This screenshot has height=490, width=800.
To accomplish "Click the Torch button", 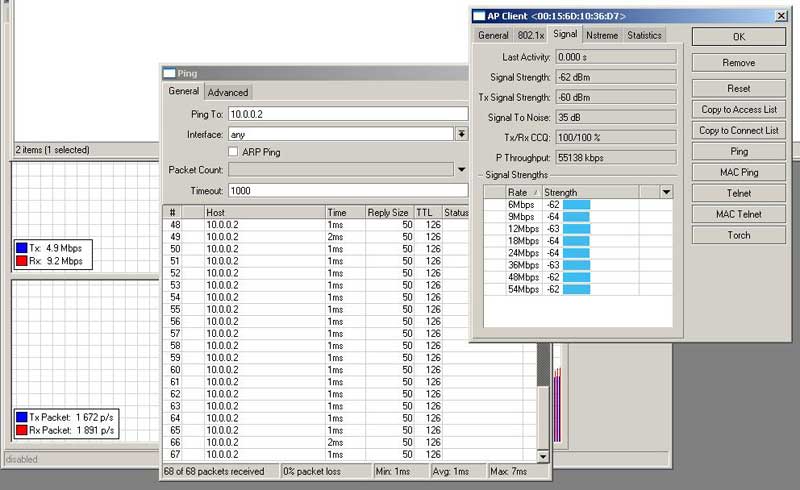I will tap(739, 235).
